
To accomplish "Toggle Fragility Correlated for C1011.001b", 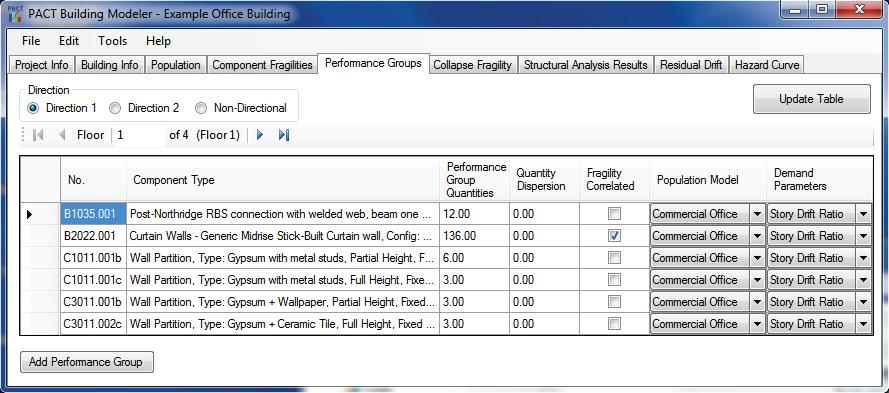I will click(x=614, y=257).
